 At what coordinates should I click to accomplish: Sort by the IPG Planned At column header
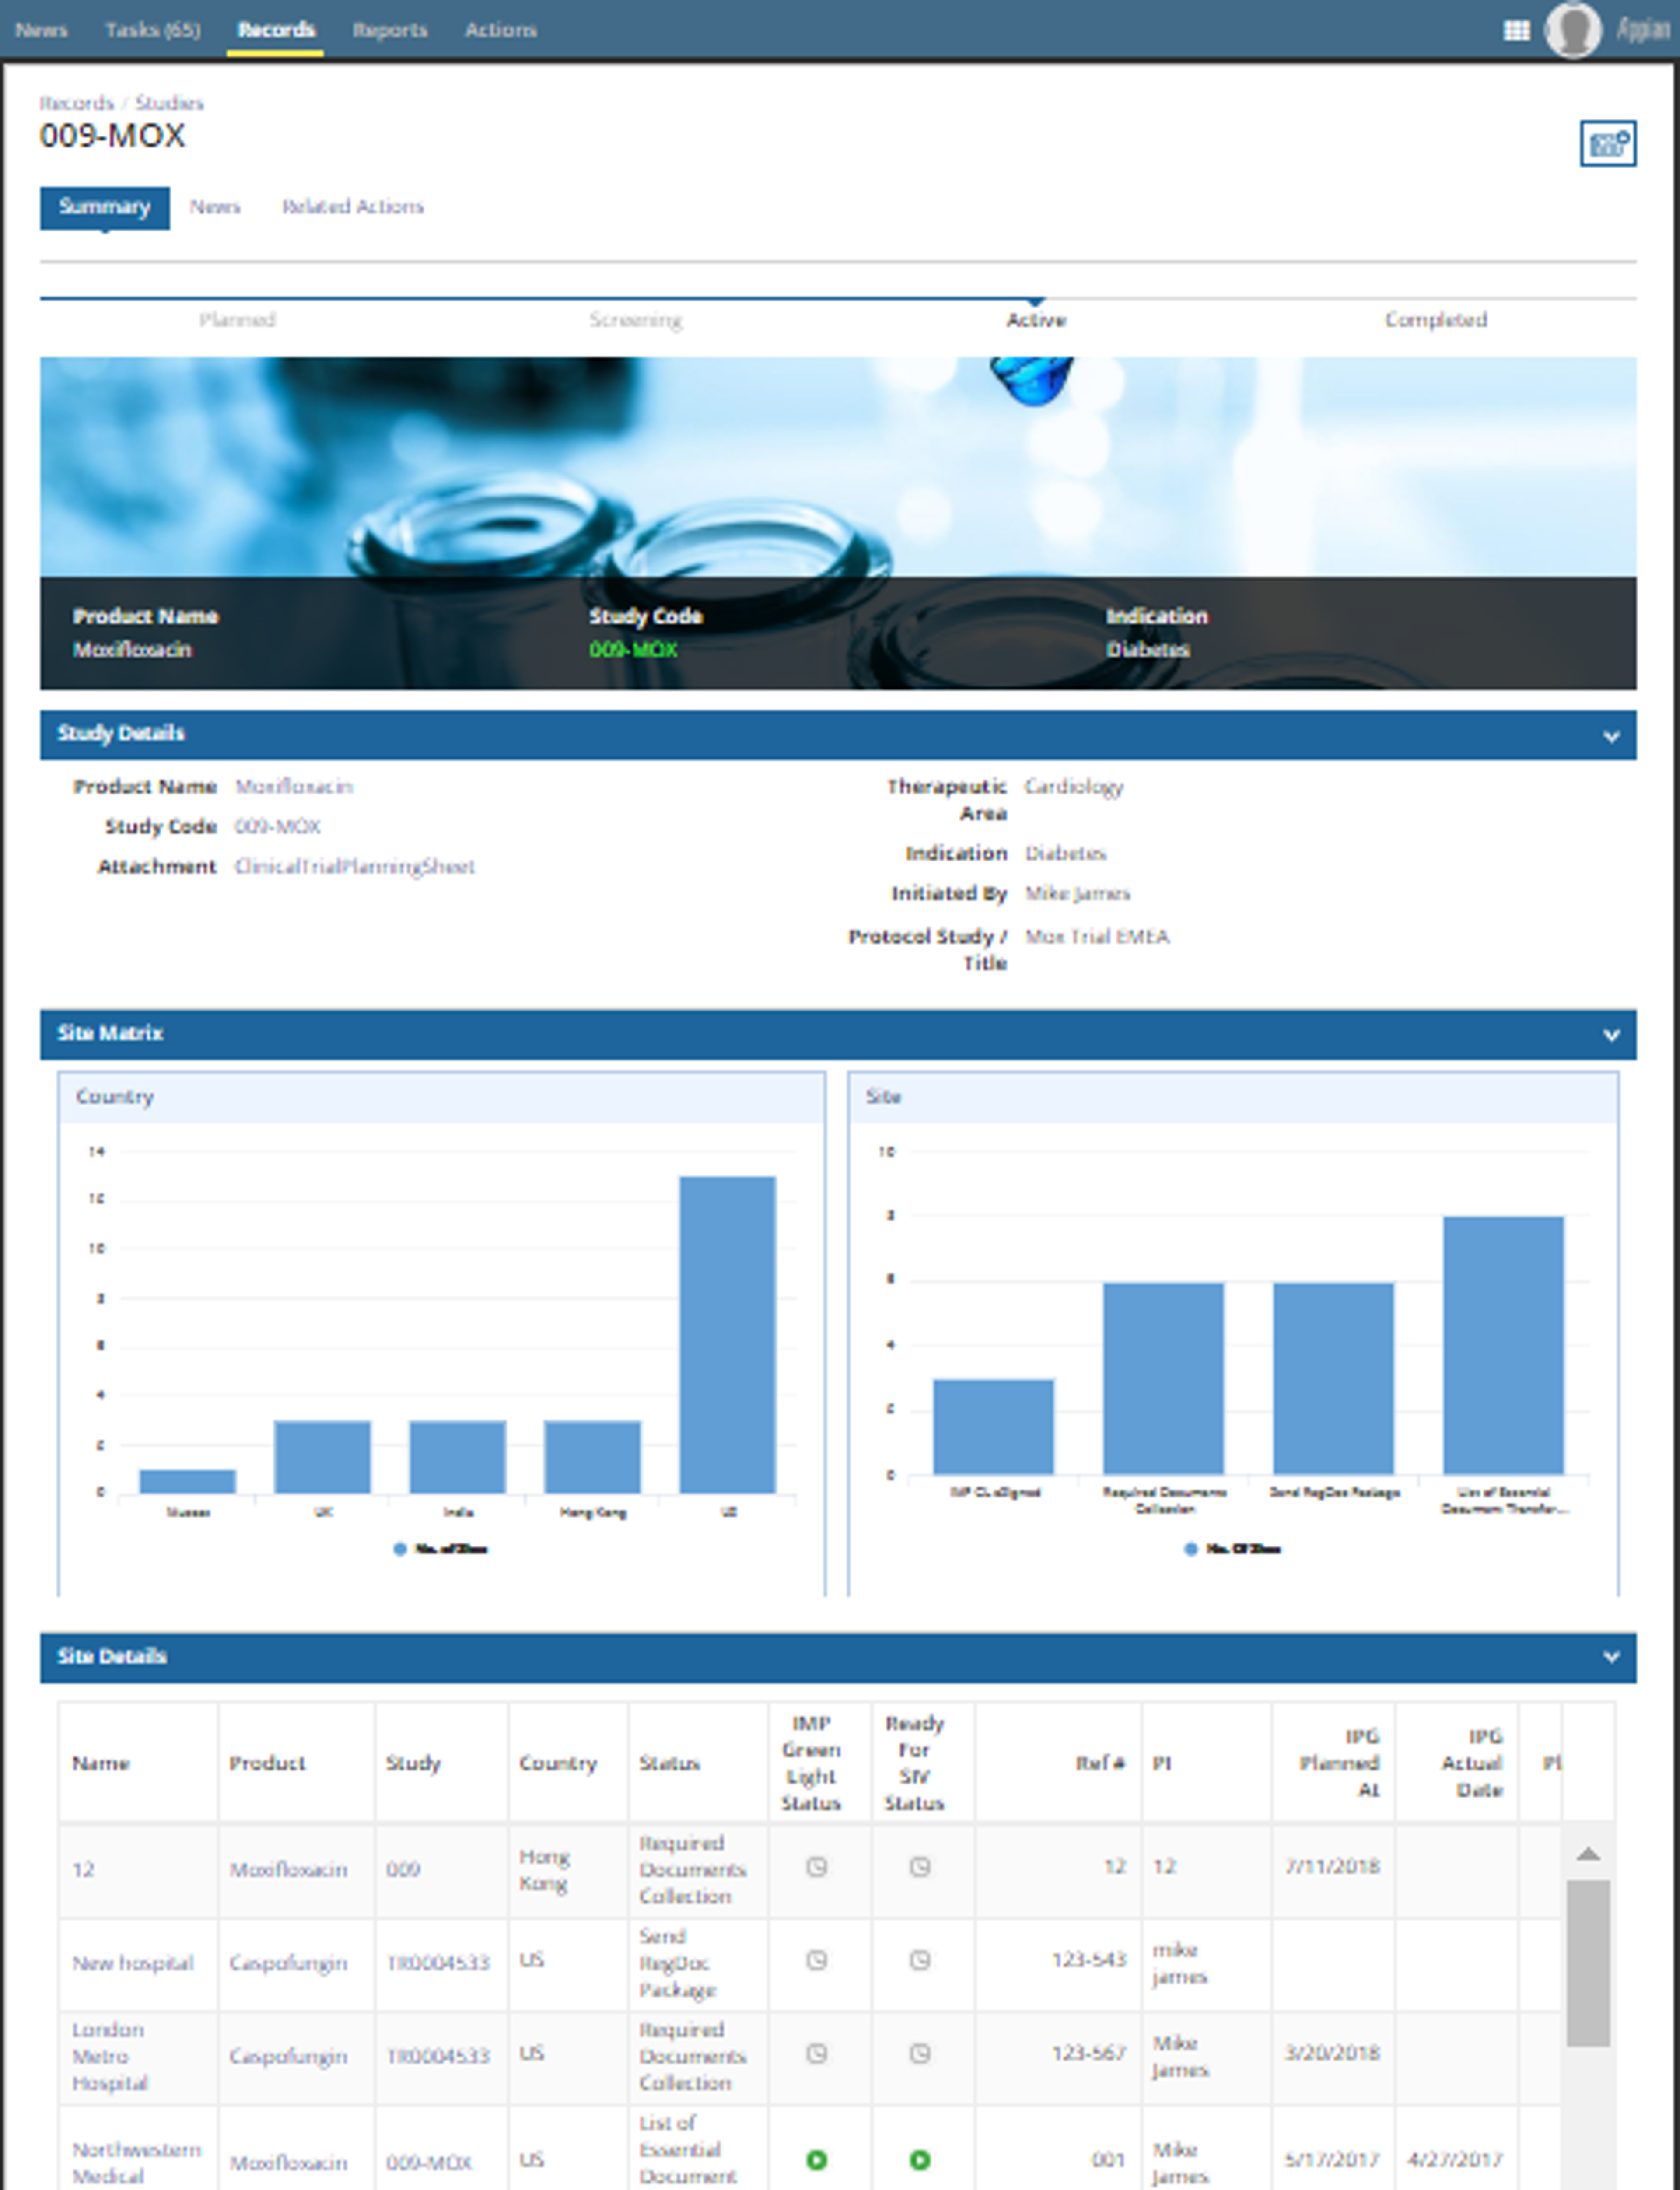pos(1339,1763)
